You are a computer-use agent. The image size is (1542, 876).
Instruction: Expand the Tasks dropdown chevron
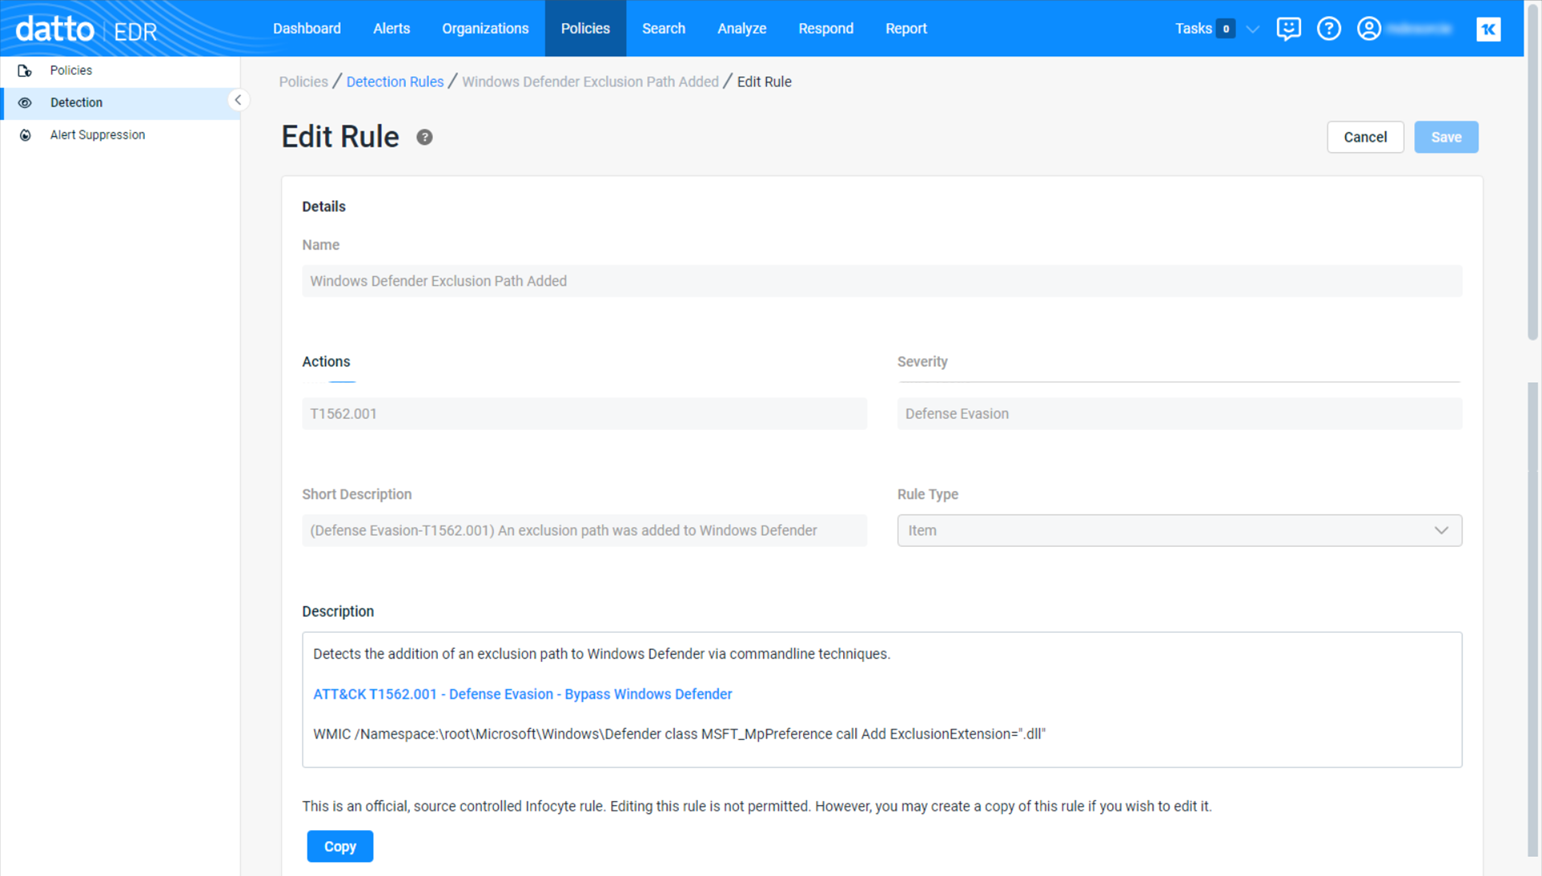(x=1252, y=29)
